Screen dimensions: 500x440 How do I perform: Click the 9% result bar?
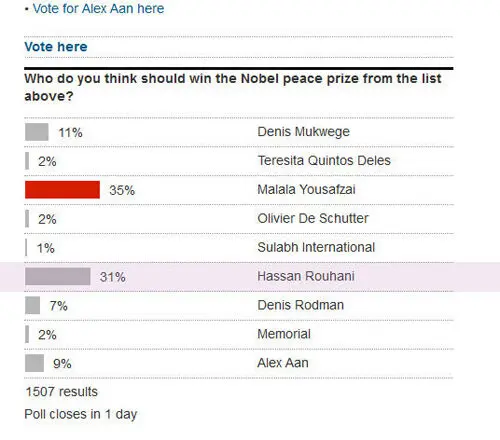[x=34, y=363]
